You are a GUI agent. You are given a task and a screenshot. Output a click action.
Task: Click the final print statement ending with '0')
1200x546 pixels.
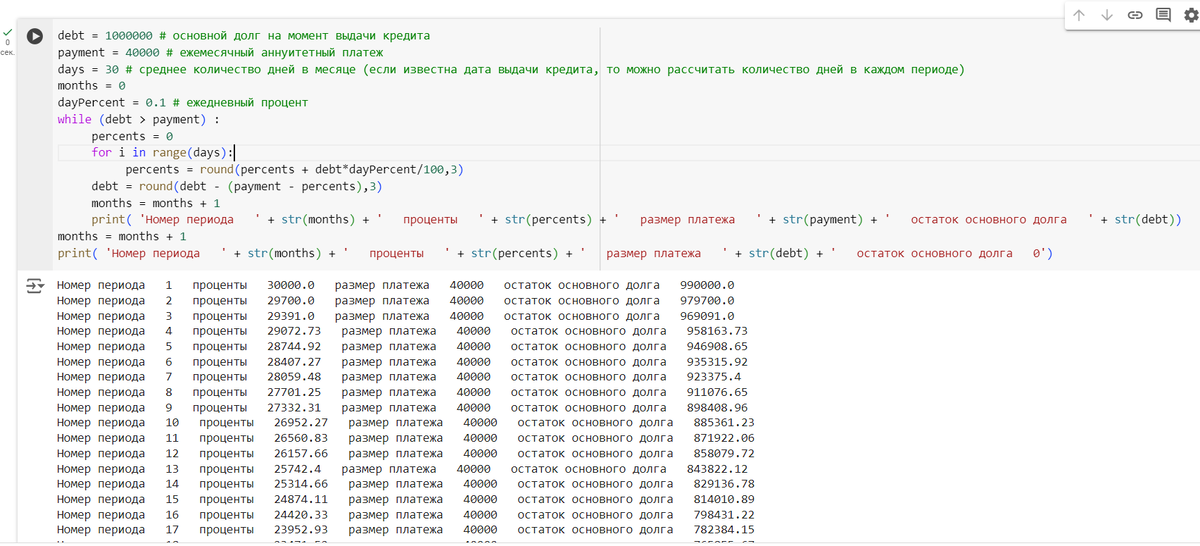tap(556, 253)
